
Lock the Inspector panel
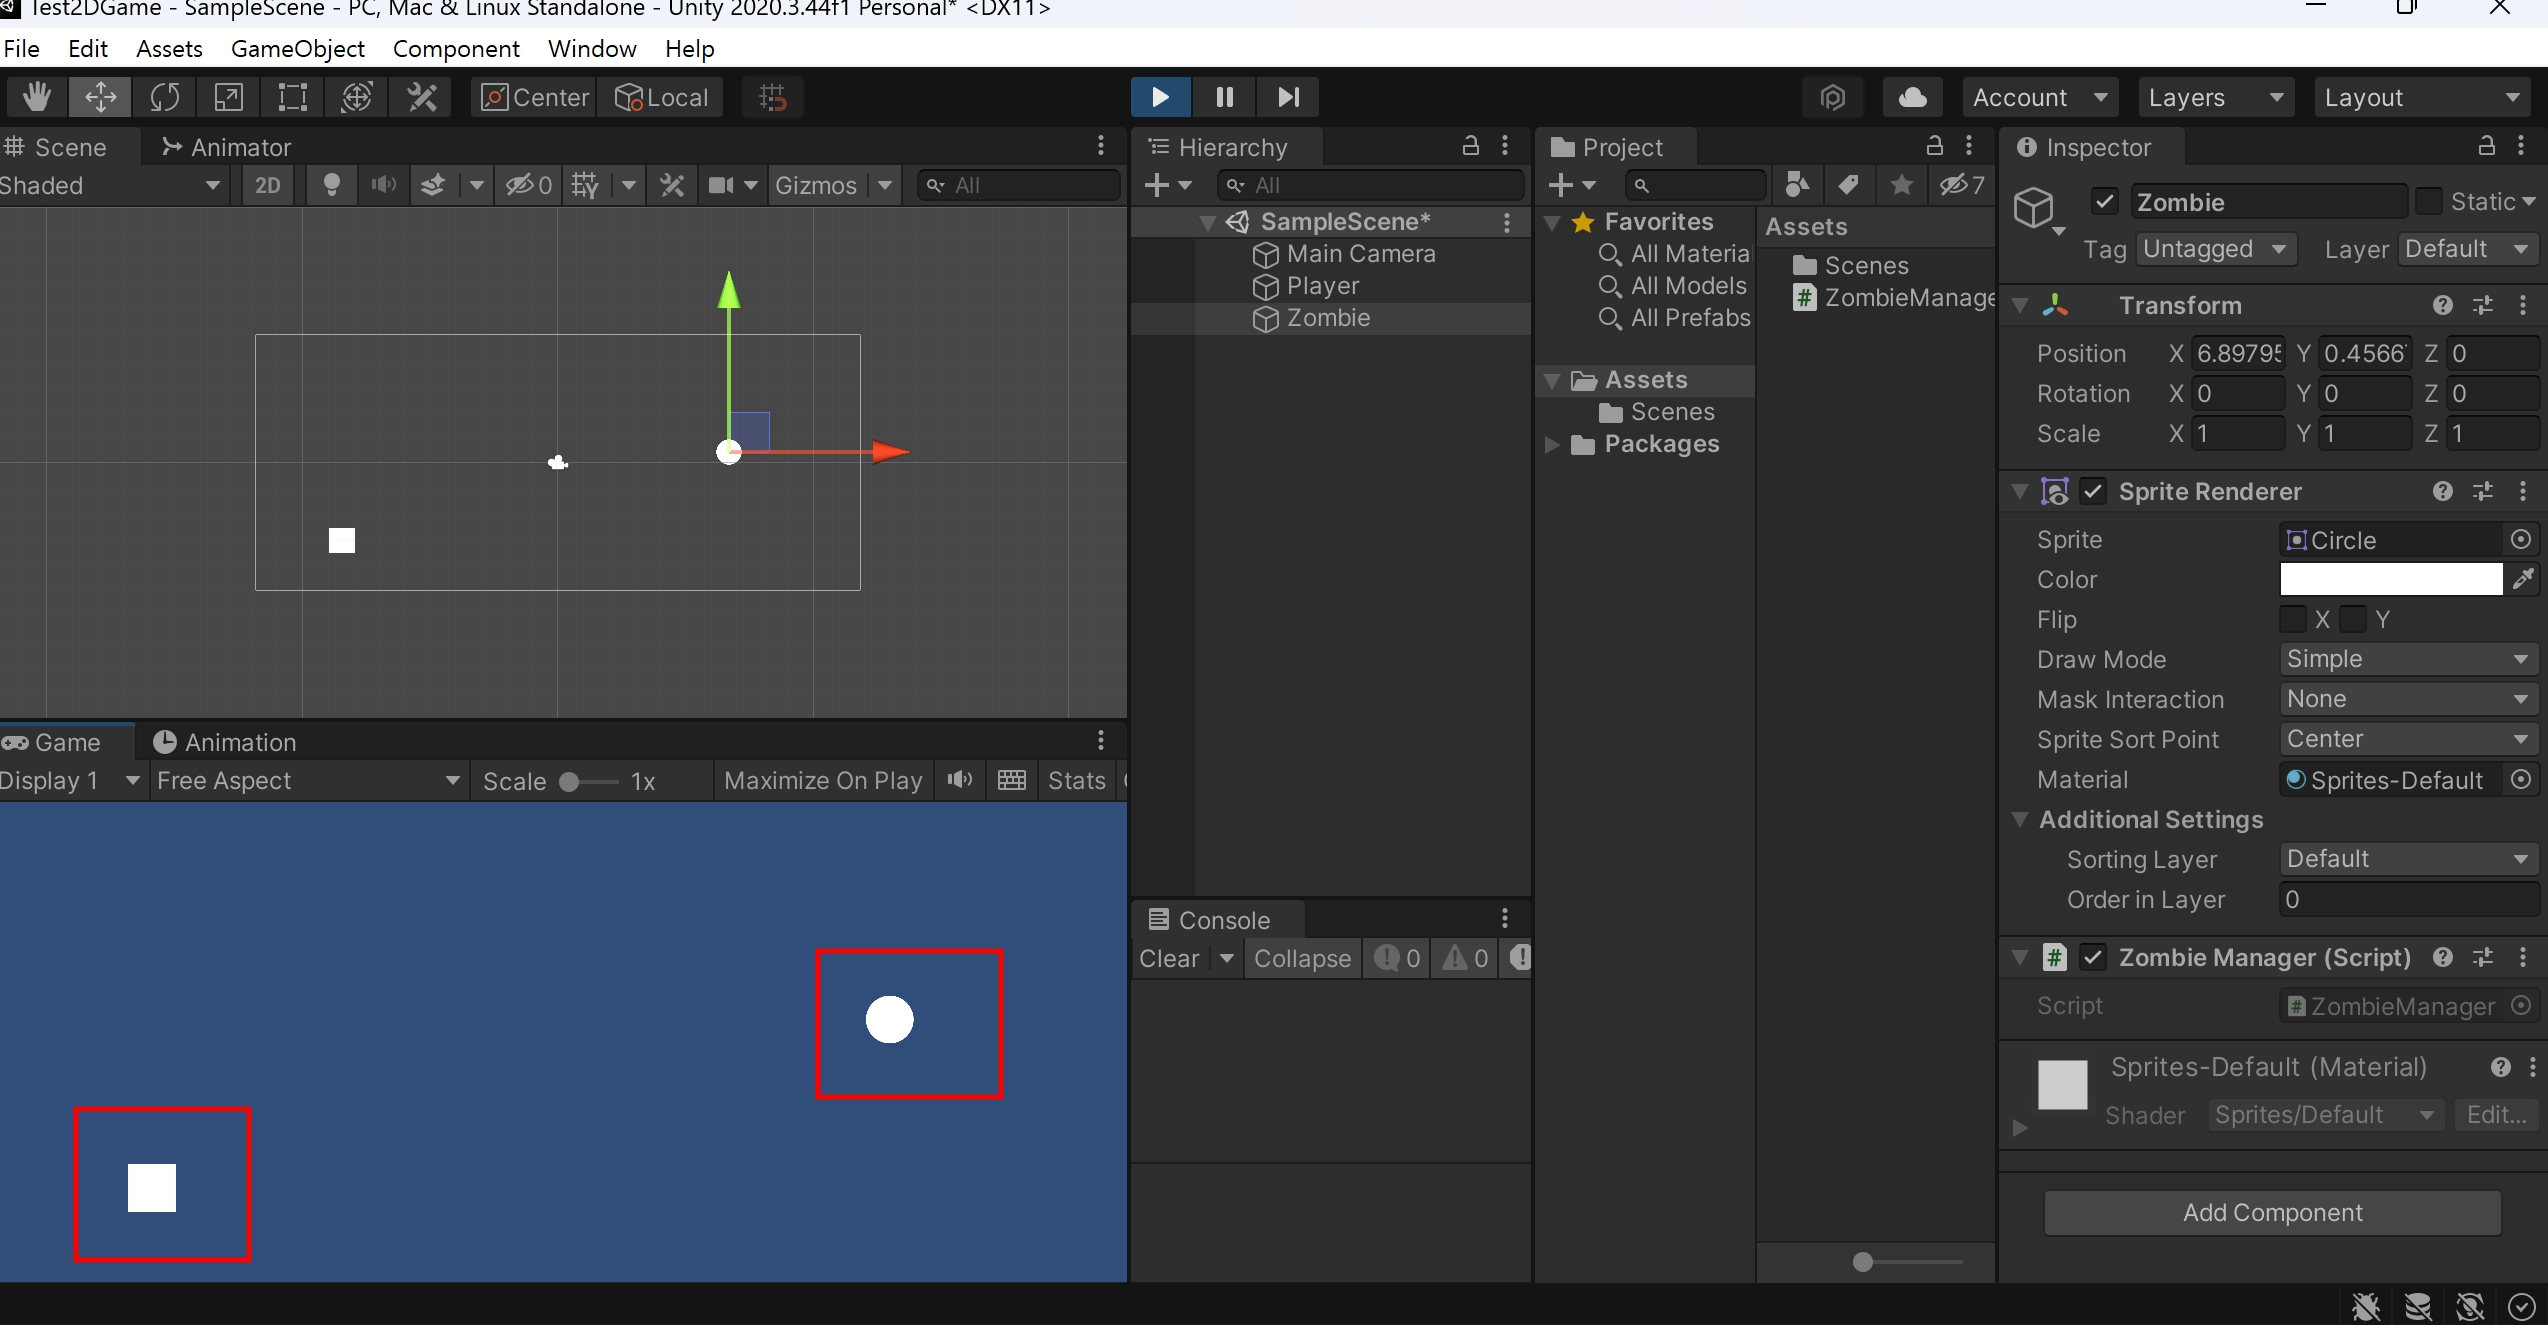(2486, 146)
